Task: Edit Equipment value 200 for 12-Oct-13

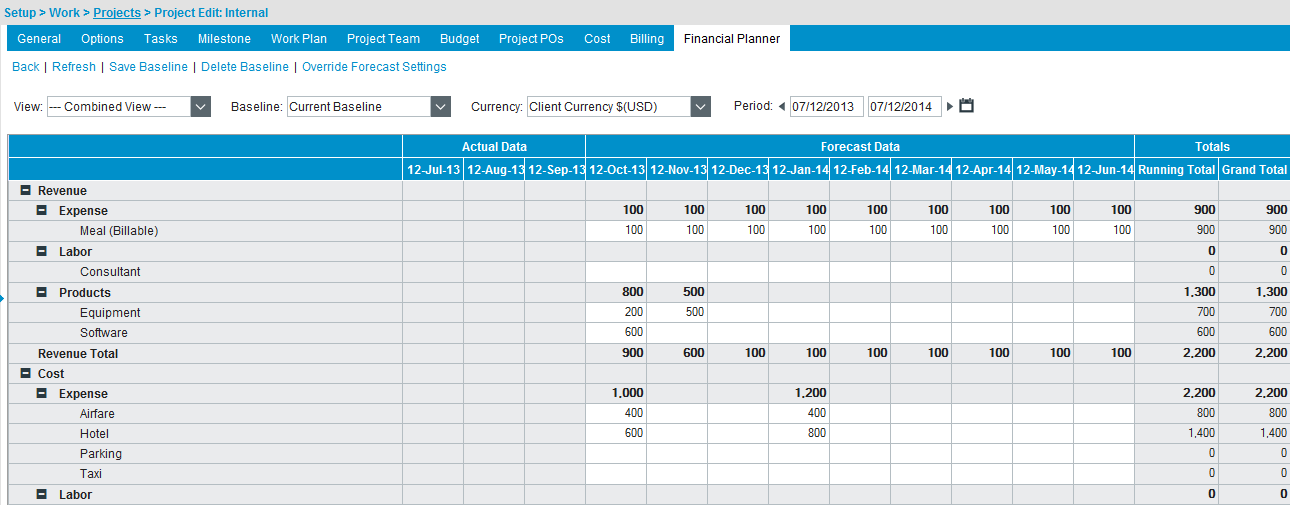Action: click(x=616, y=313)
